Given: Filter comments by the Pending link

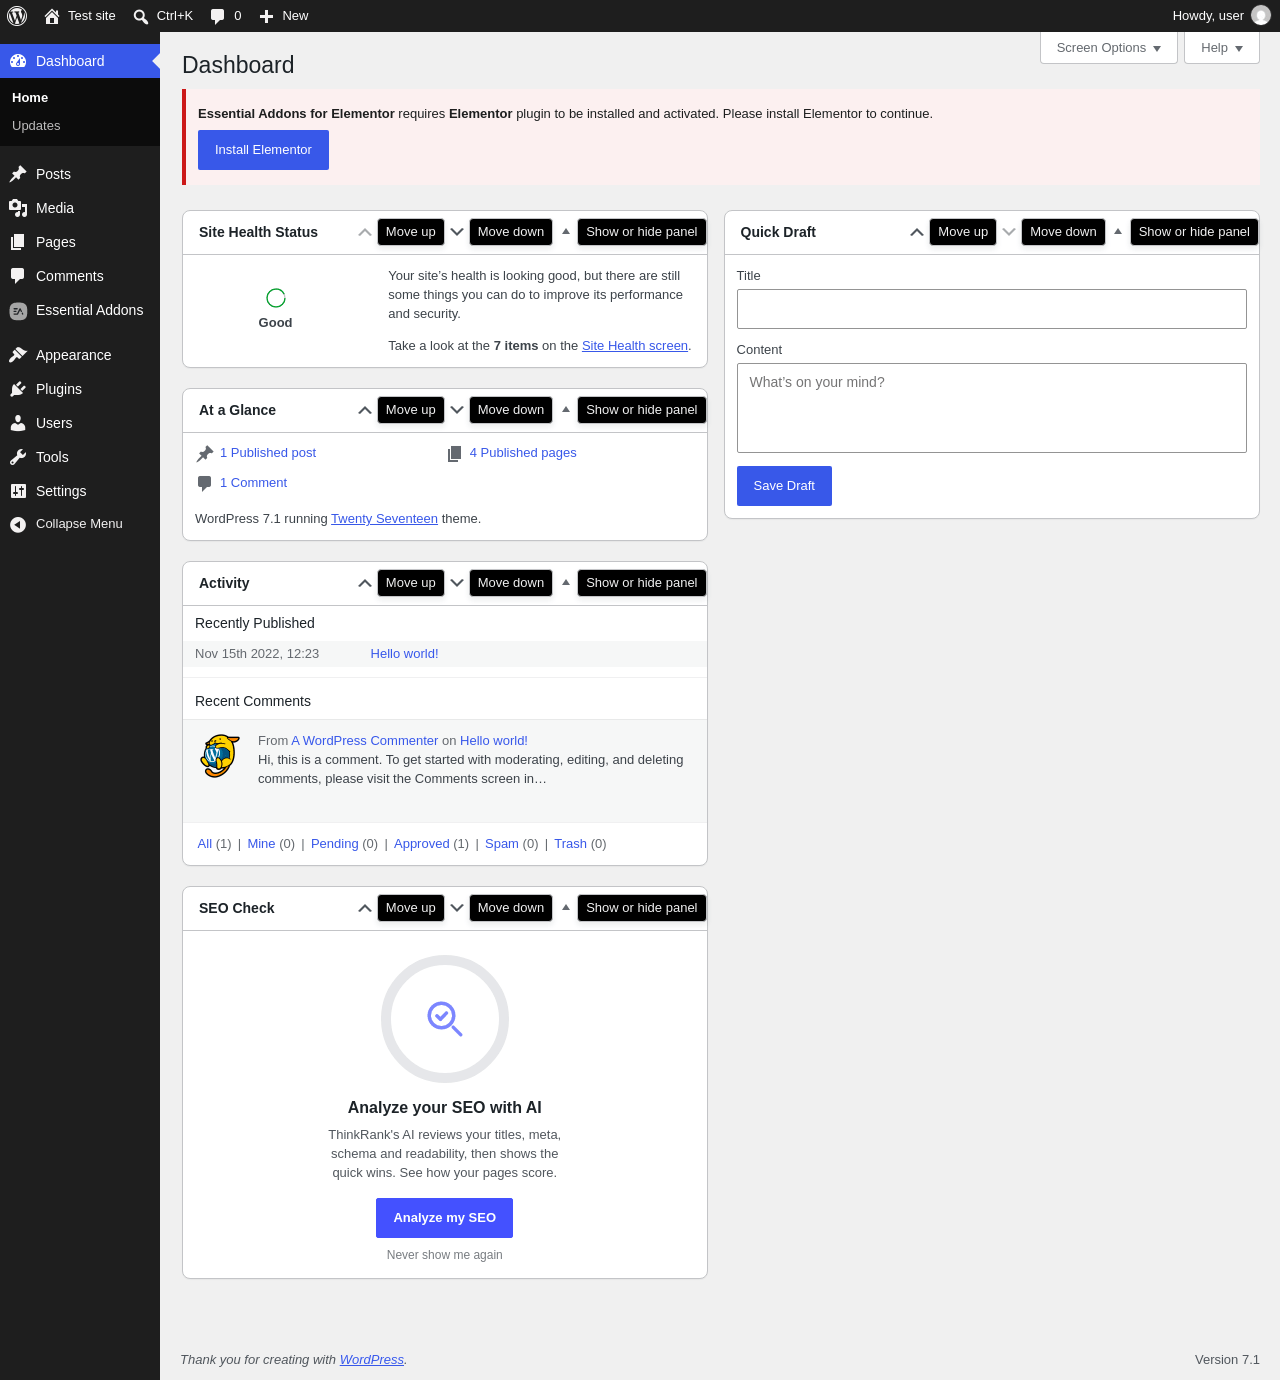Looking at the screenshot, I should click(335, 844).
